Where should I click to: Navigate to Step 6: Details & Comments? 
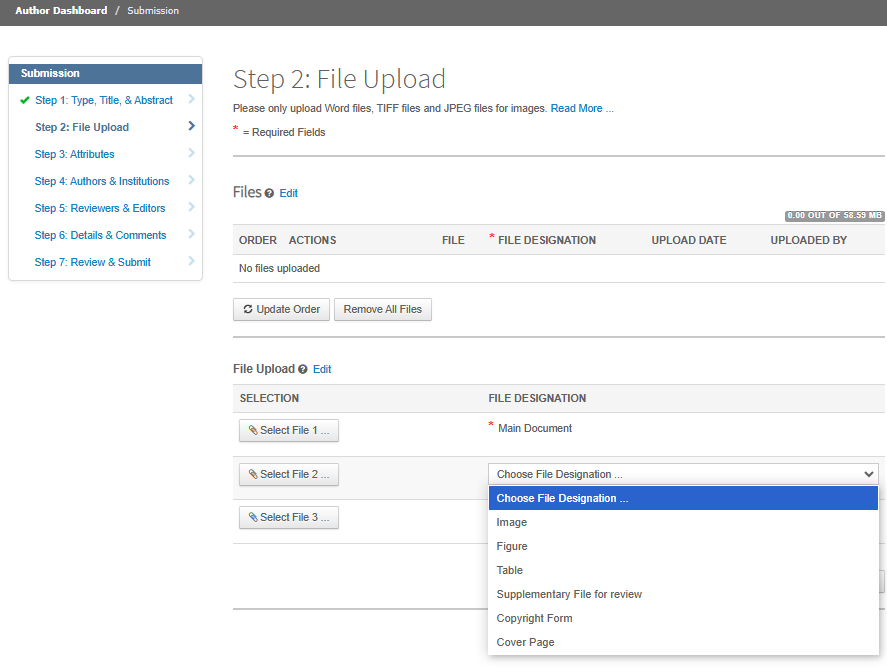100,235
